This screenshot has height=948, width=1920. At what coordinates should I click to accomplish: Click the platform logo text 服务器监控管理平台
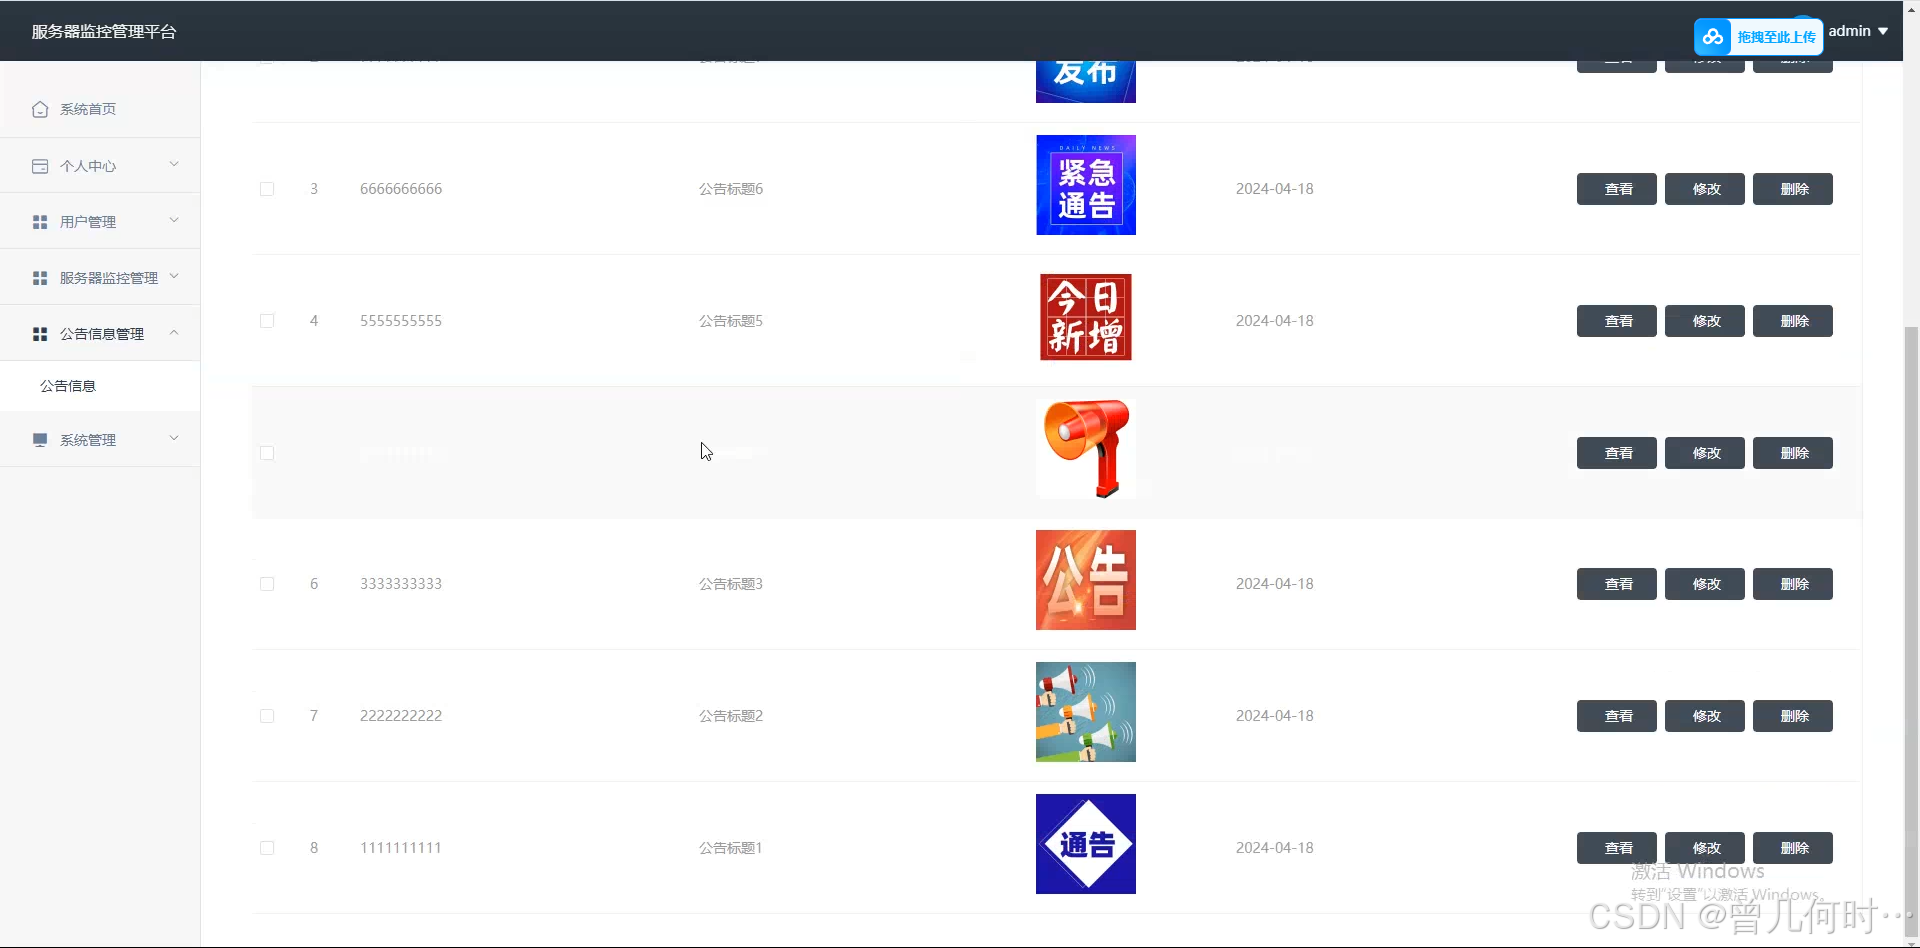pos(104,31)
